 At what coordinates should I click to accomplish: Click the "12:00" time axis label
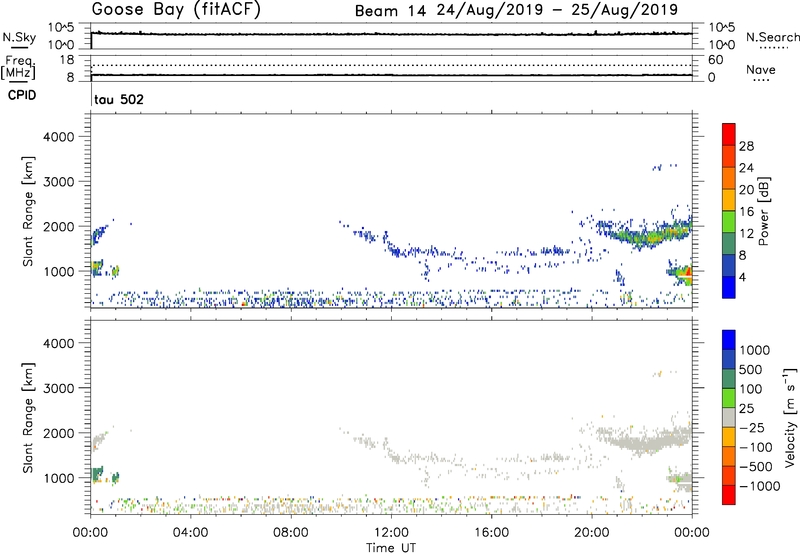(x=391, y=533)
